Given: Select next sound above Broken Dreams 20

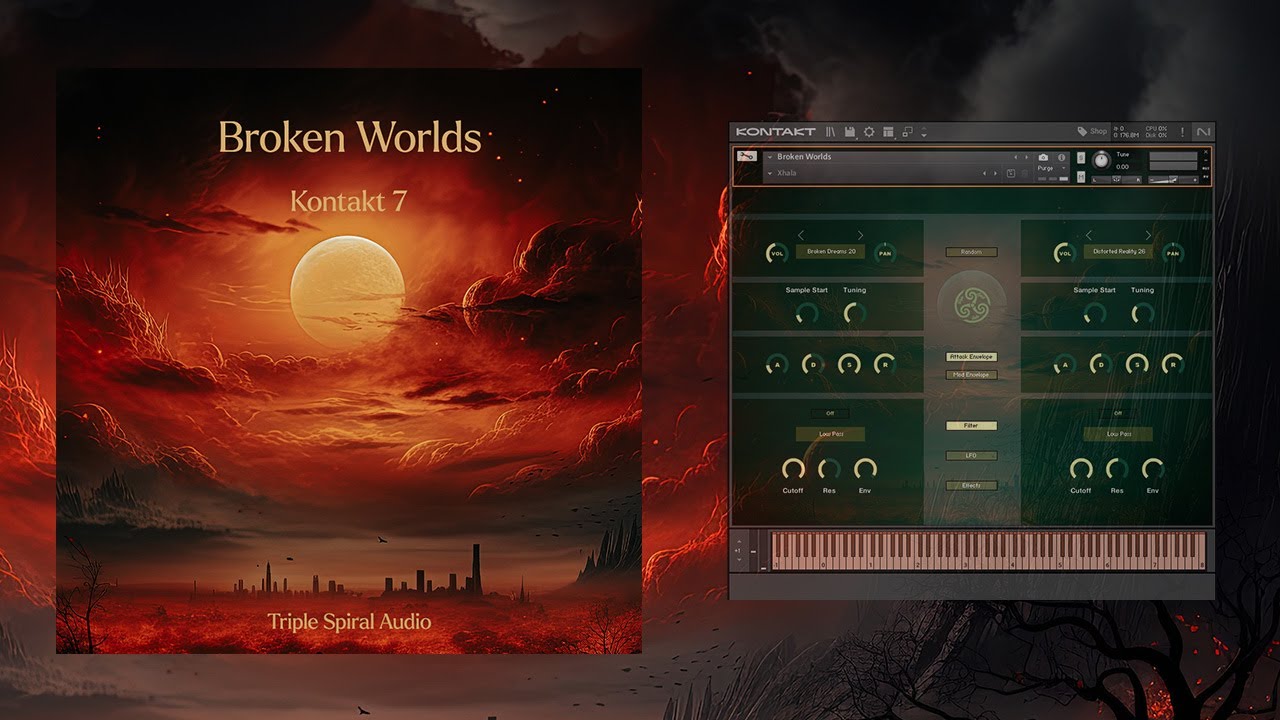Looking at the screenshot, I should (x=860, y=235).
